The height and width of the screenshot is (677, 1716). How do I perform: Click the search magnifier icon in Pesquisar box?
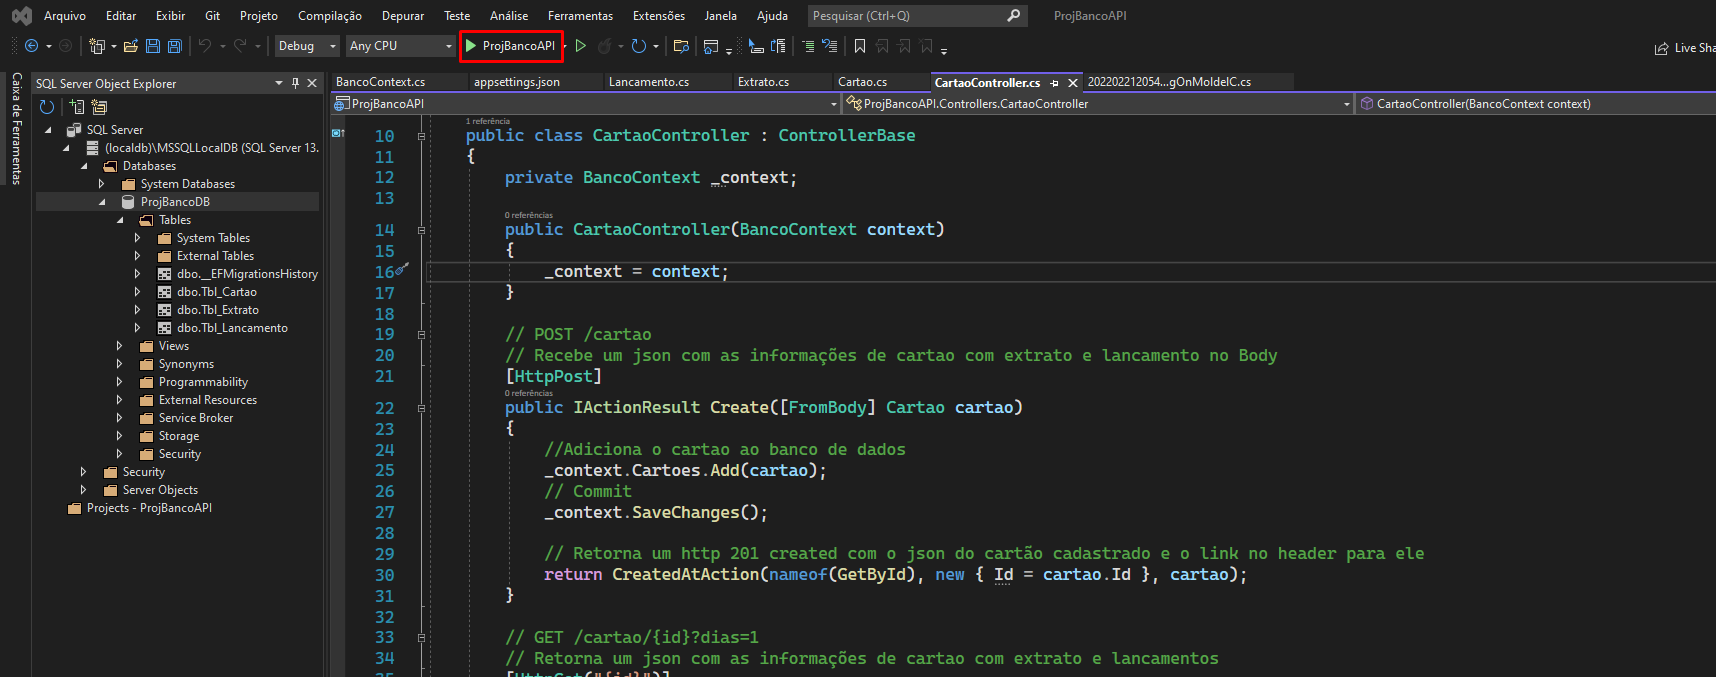click(1013, 16)
